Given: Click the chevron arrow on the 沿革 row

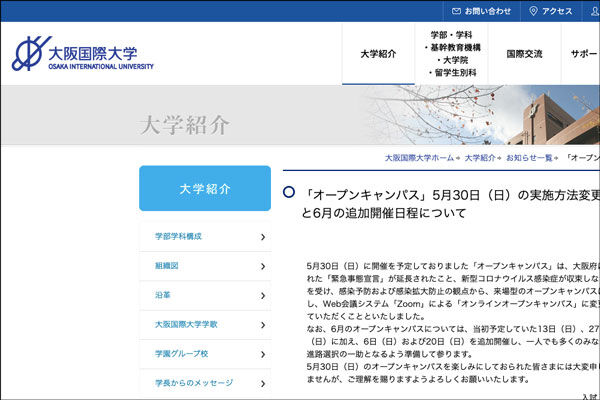Looking at the screenshot, I should [263, 296].
